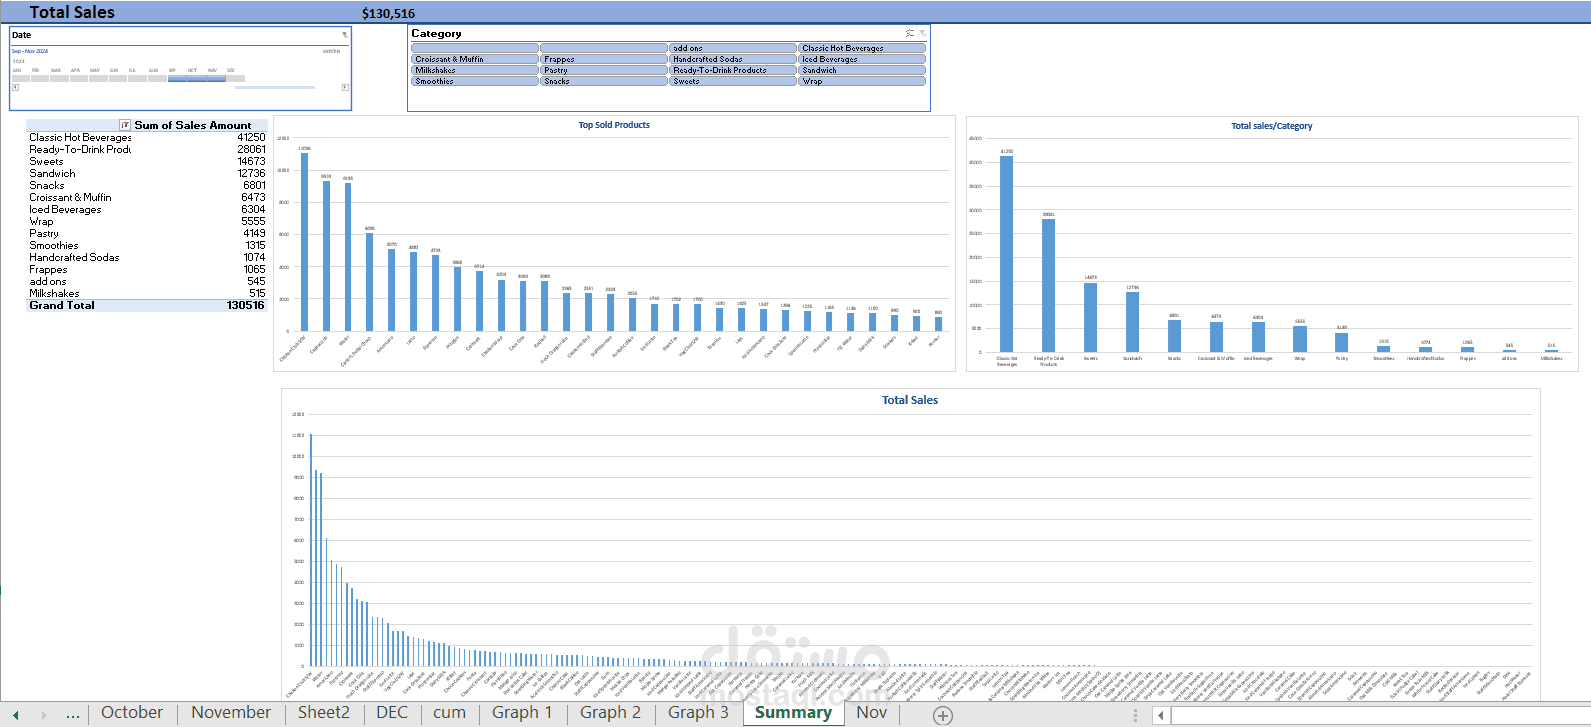The image size is (1591, 727).
Task: Show hidden sheet tabs via the ellipsis
Action: 72,714
